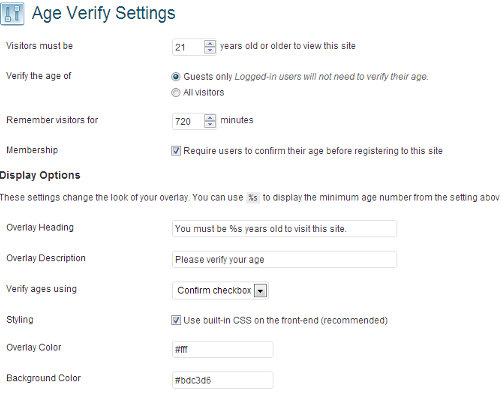This screenshot has width=500, height=400.
Task: Click the Membership checkbox label text
Action: click(x=313, y=151)
